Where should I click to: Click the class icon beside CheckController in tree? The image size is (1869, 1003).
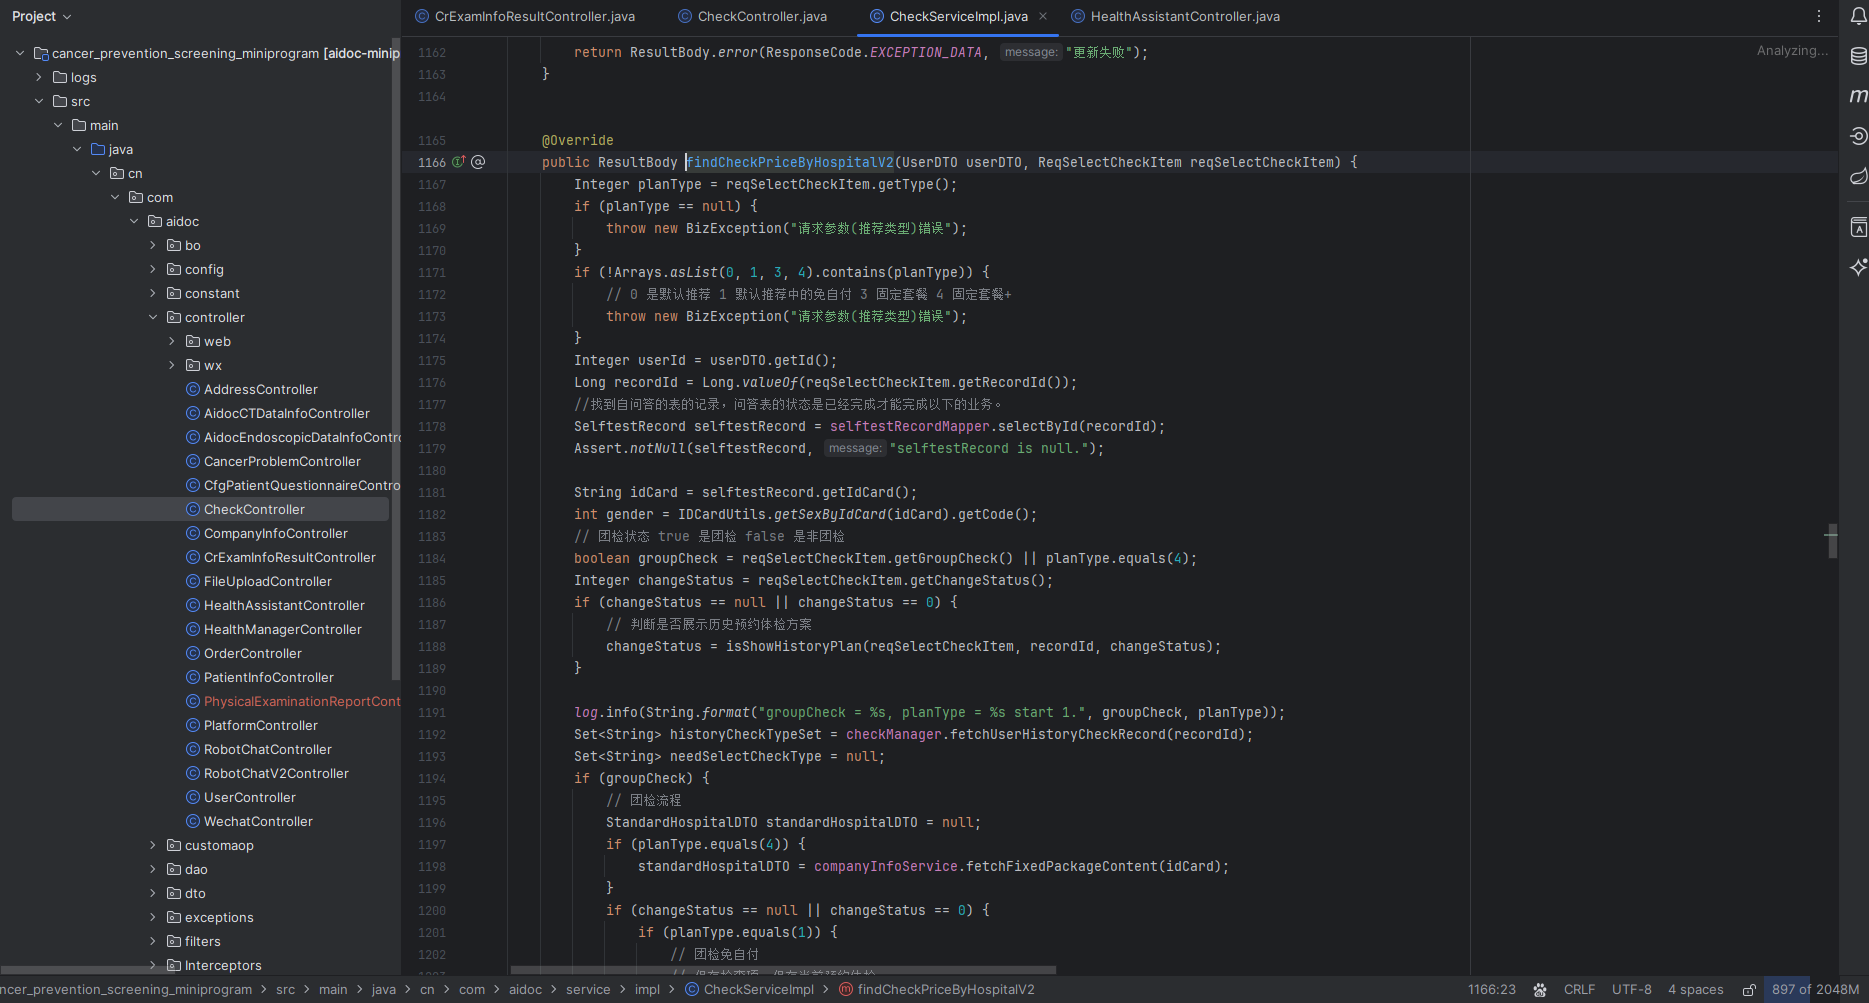[193, 509]
